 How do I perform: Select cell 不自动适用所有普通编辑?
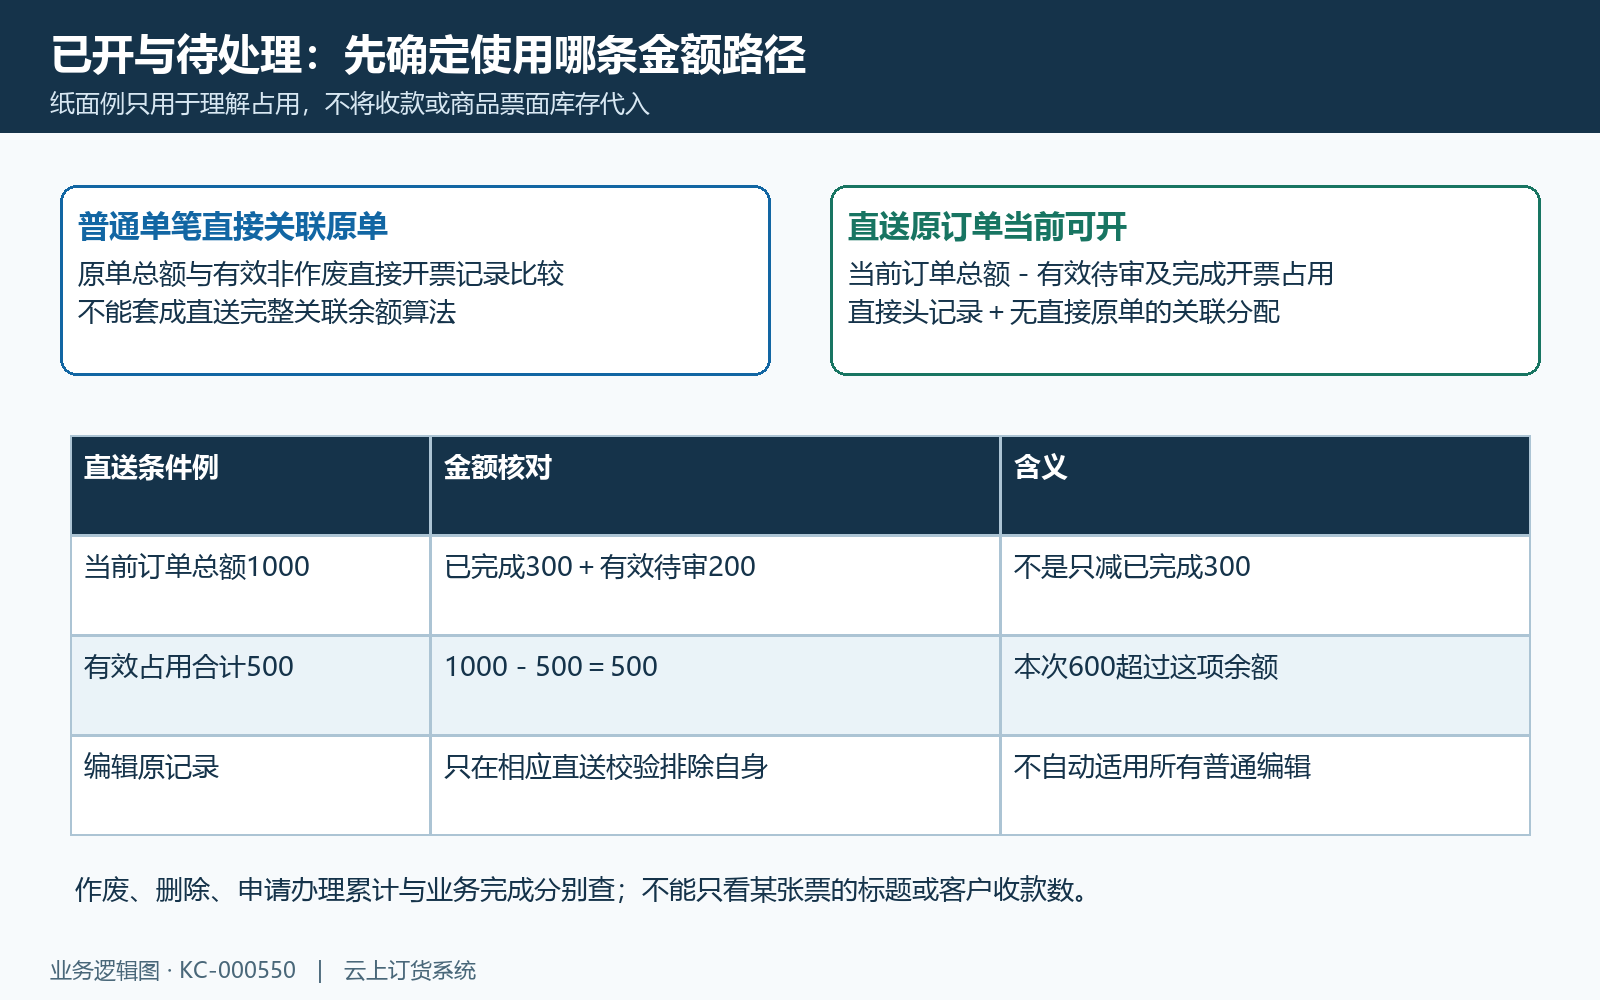coord(1265,785)
